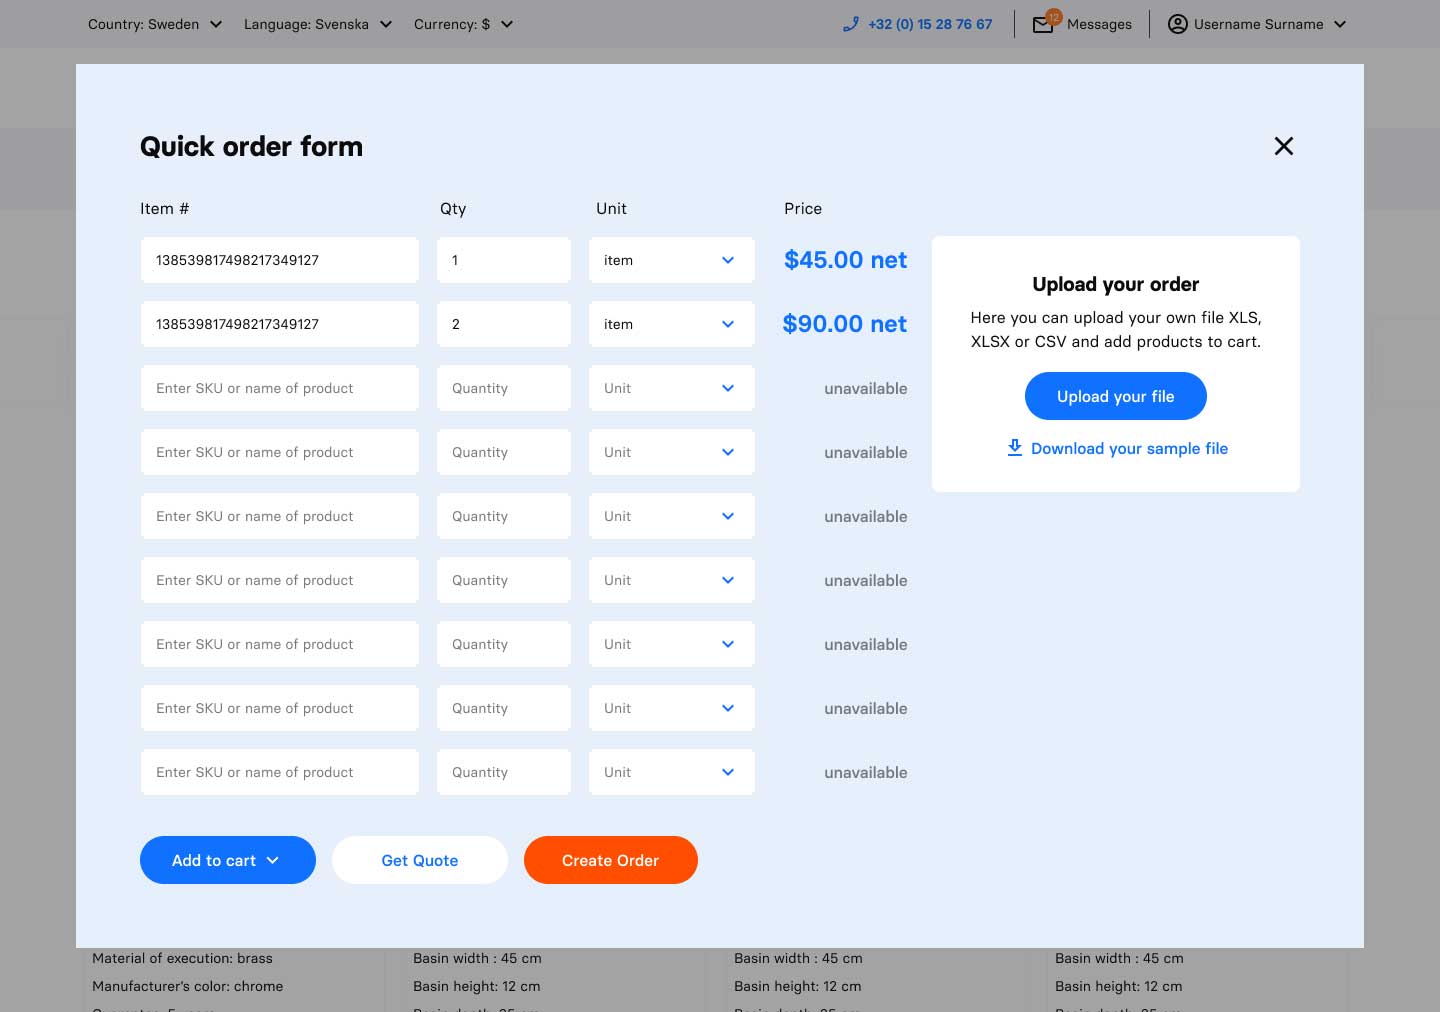Open unit dropdown in the $45.00 row
The width and height of the screenshot is (1440, 1012).
(x=672, y=260)
